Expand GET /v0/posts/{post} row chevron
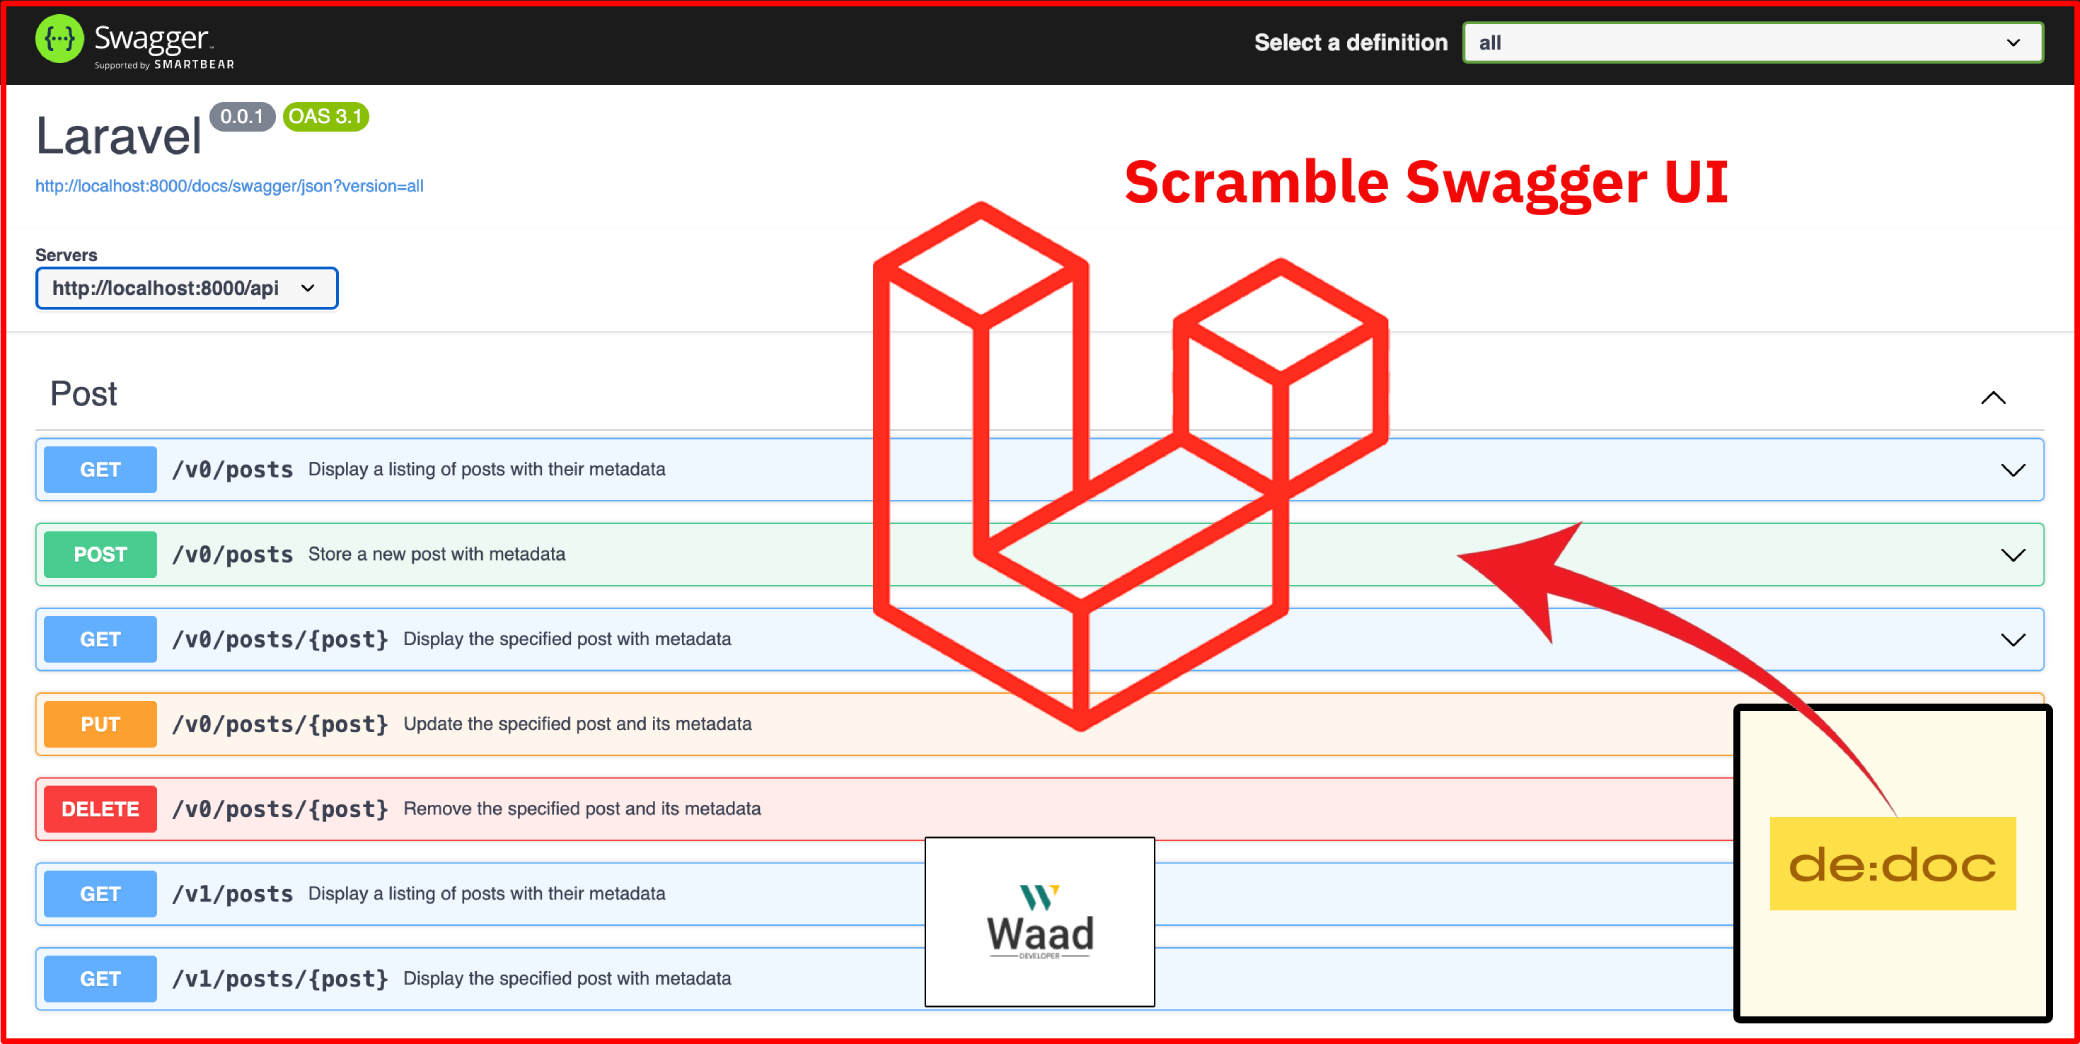This screenshot has height=1044, width=2080. (x=2013, y=640)
